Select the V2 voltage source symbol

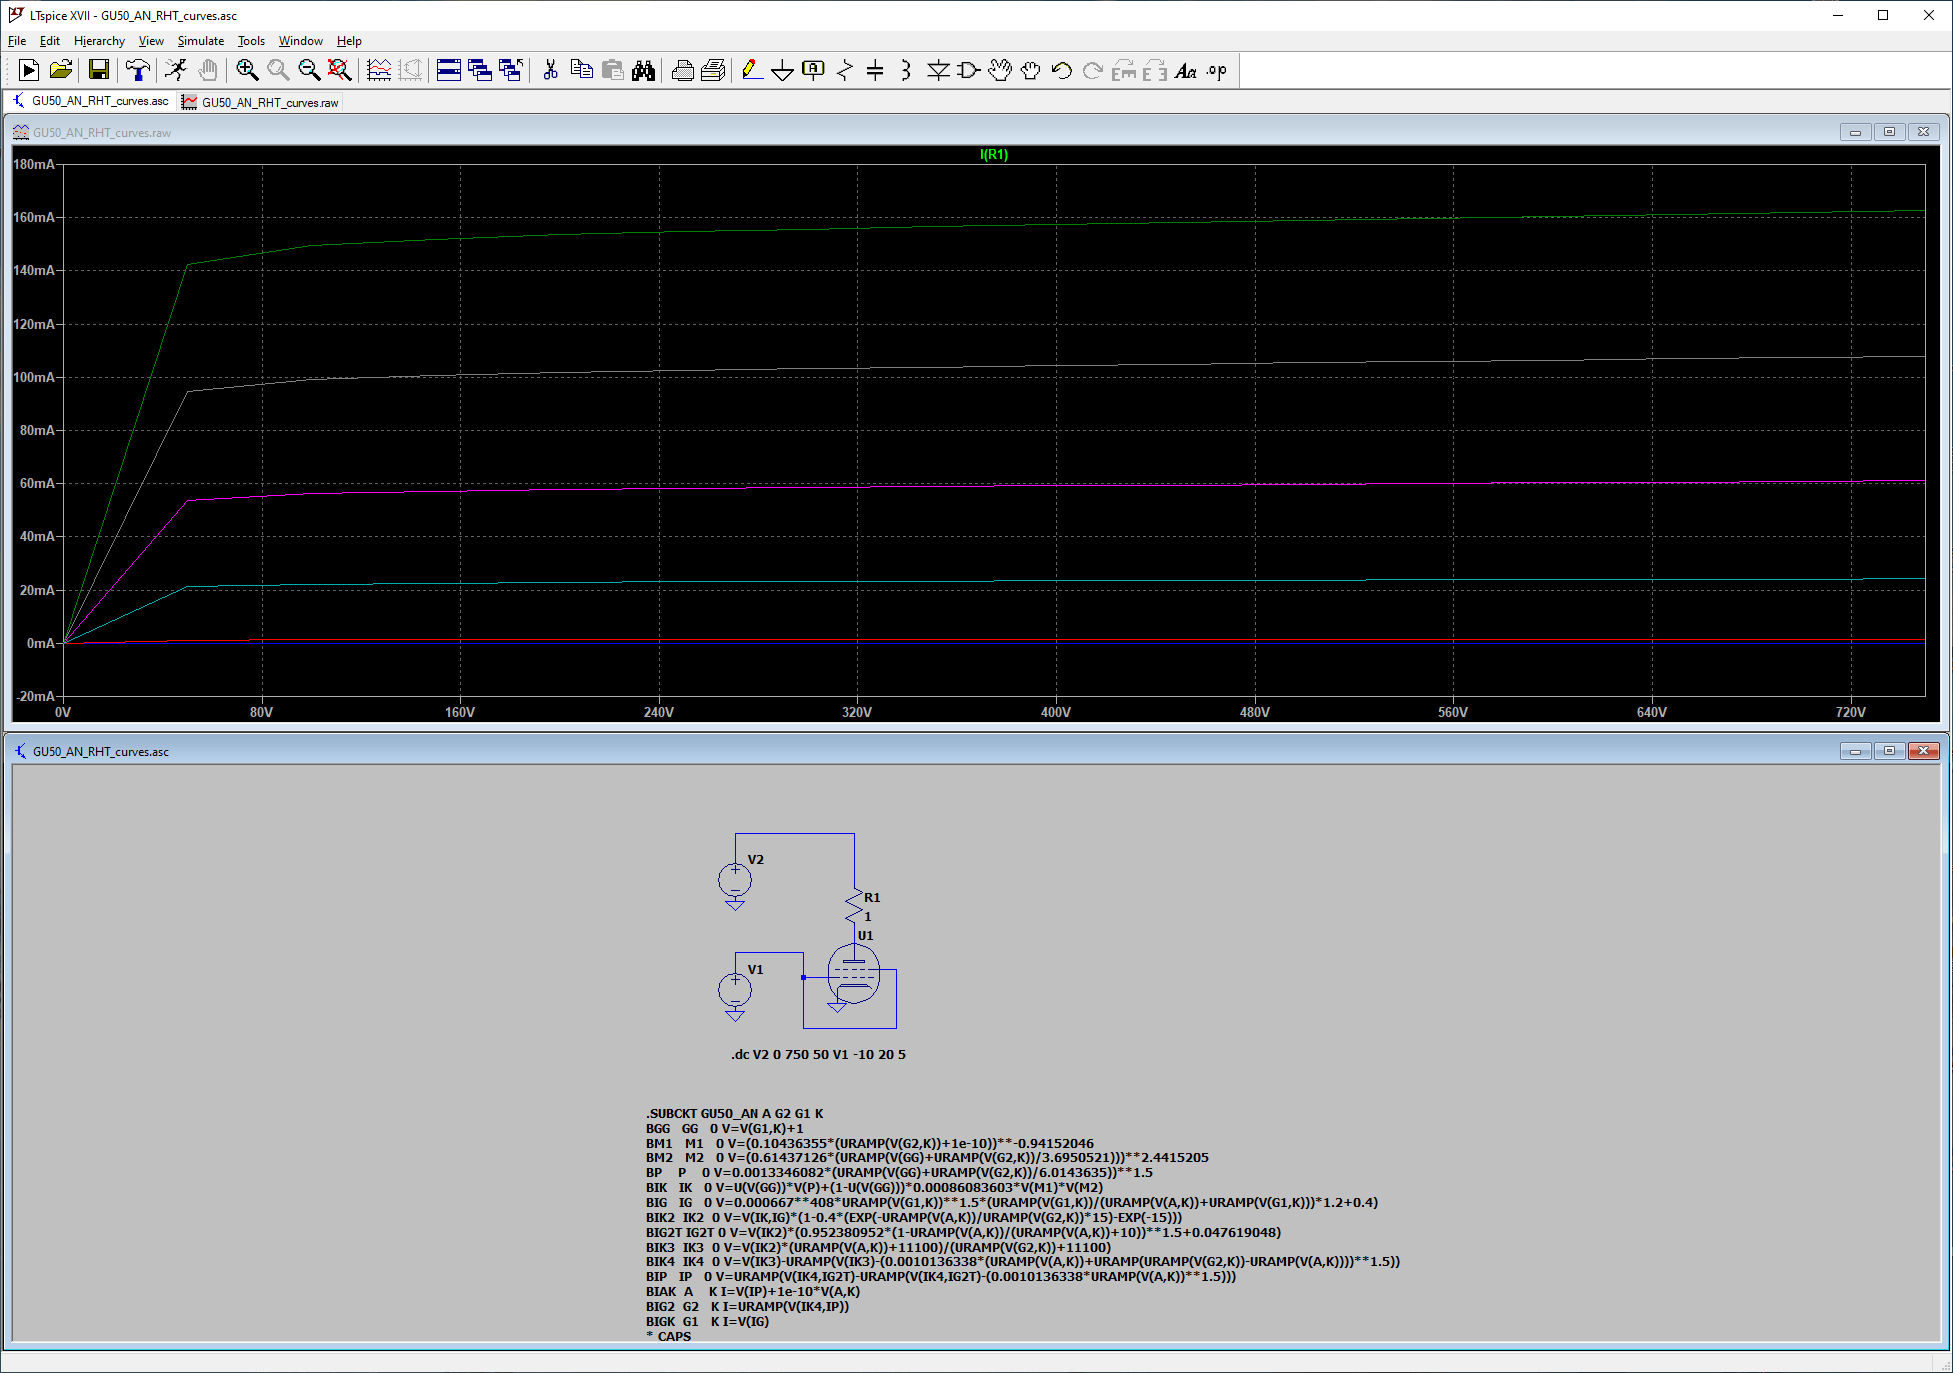(735, 881)
